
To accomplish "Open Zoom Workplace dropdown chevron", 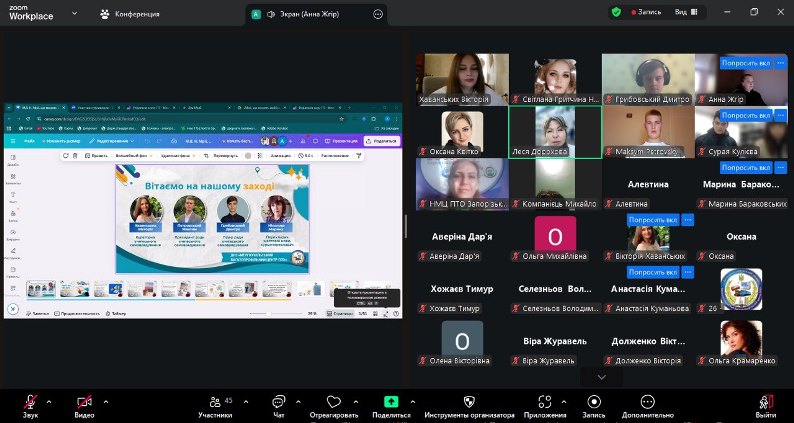I will pos(75,14).
